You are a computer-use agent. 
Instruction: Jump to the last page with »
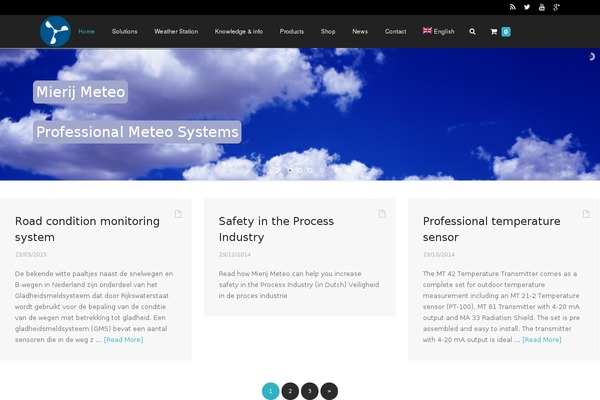pos(329,391)
